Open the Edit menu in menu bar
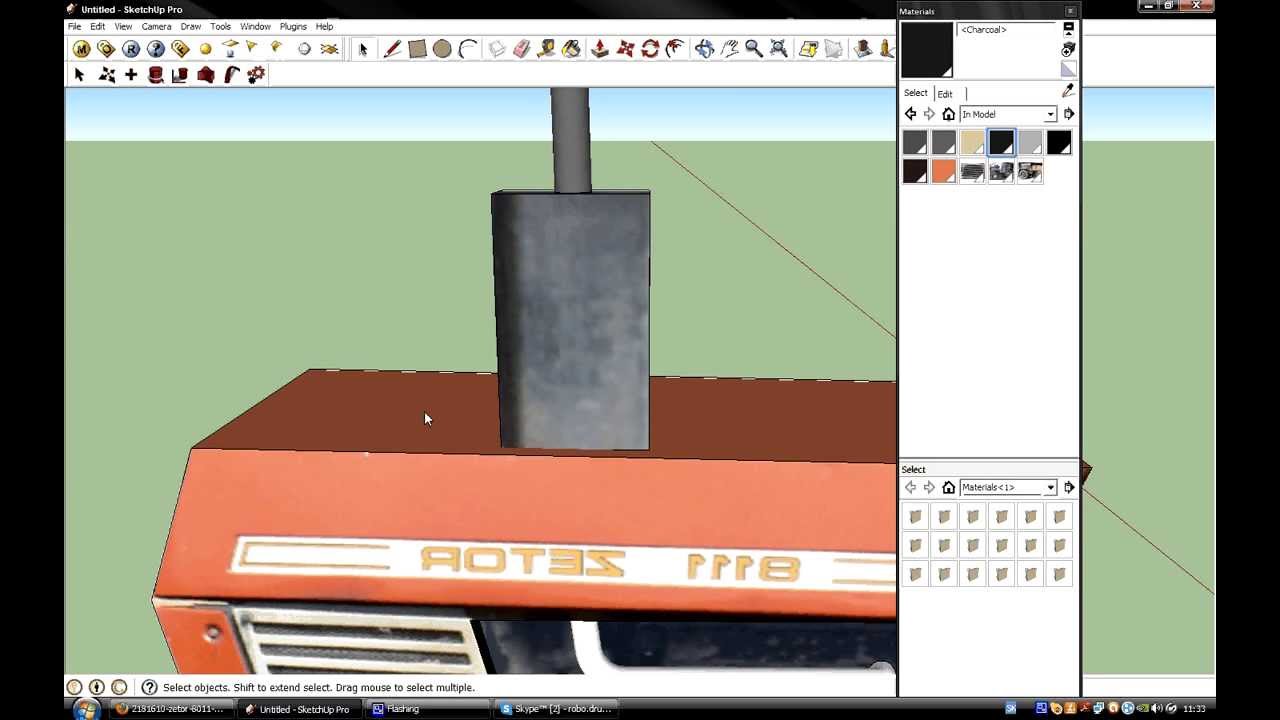This screenshot has width=1280, height=720. click(97, 27)
